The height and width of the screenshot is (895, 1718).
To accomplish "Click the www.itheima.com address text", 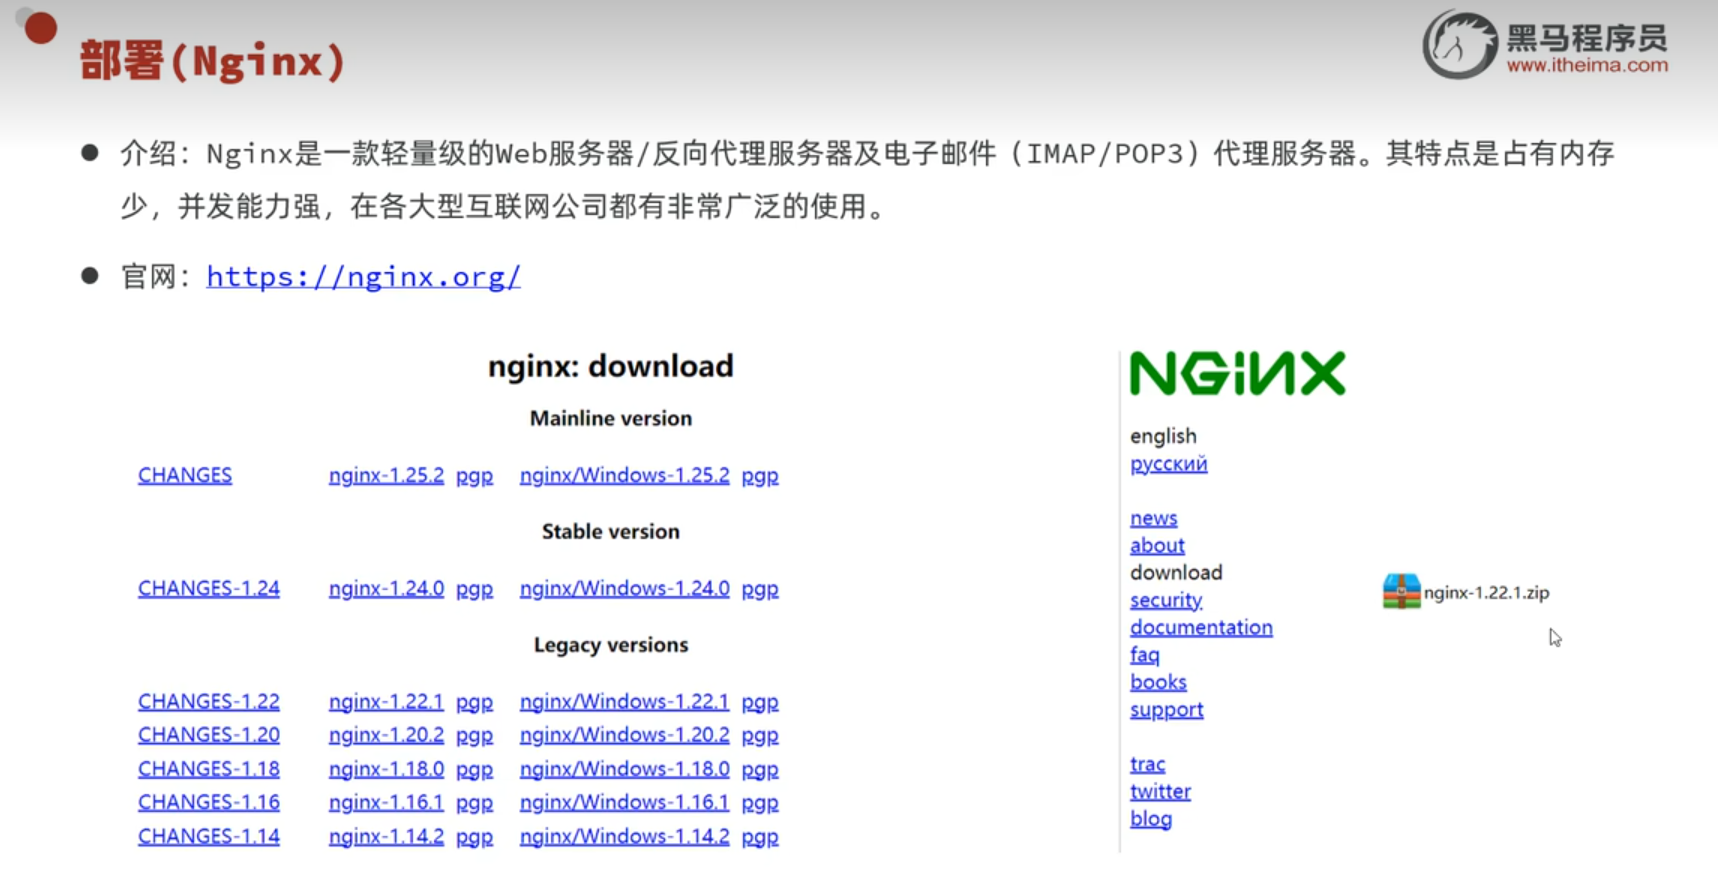I will click(x=1587, y=65).
